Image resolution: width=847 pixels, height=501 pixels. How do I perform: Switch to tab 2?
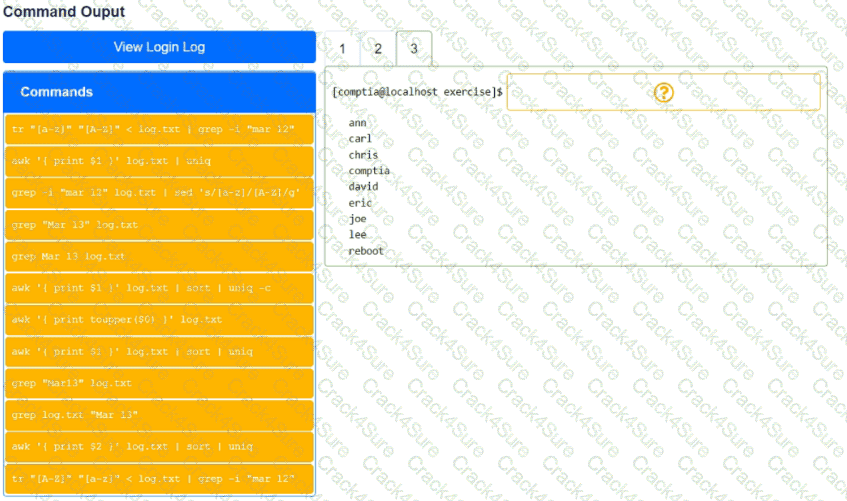(378, 48)
